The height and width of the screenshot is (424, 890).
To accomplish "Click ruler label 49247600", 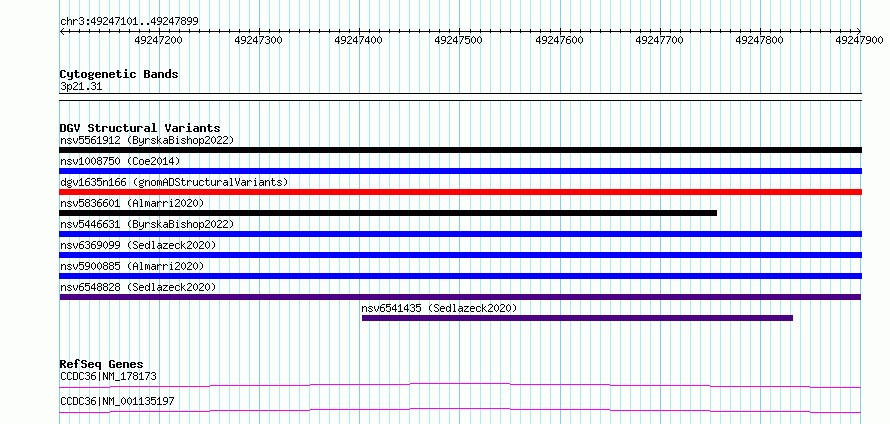I will 559,40.
